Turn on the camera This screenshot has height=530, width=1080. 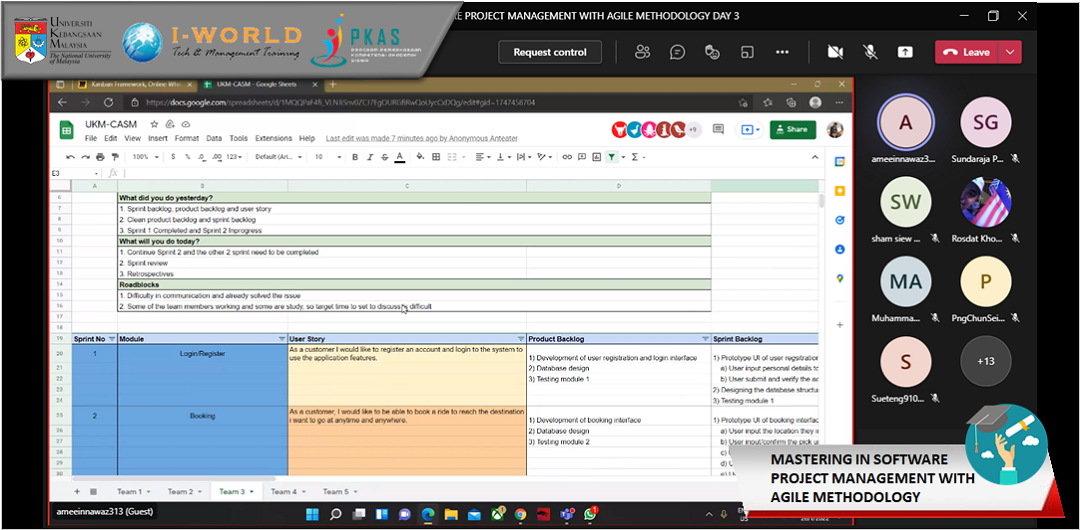[835, 52]
